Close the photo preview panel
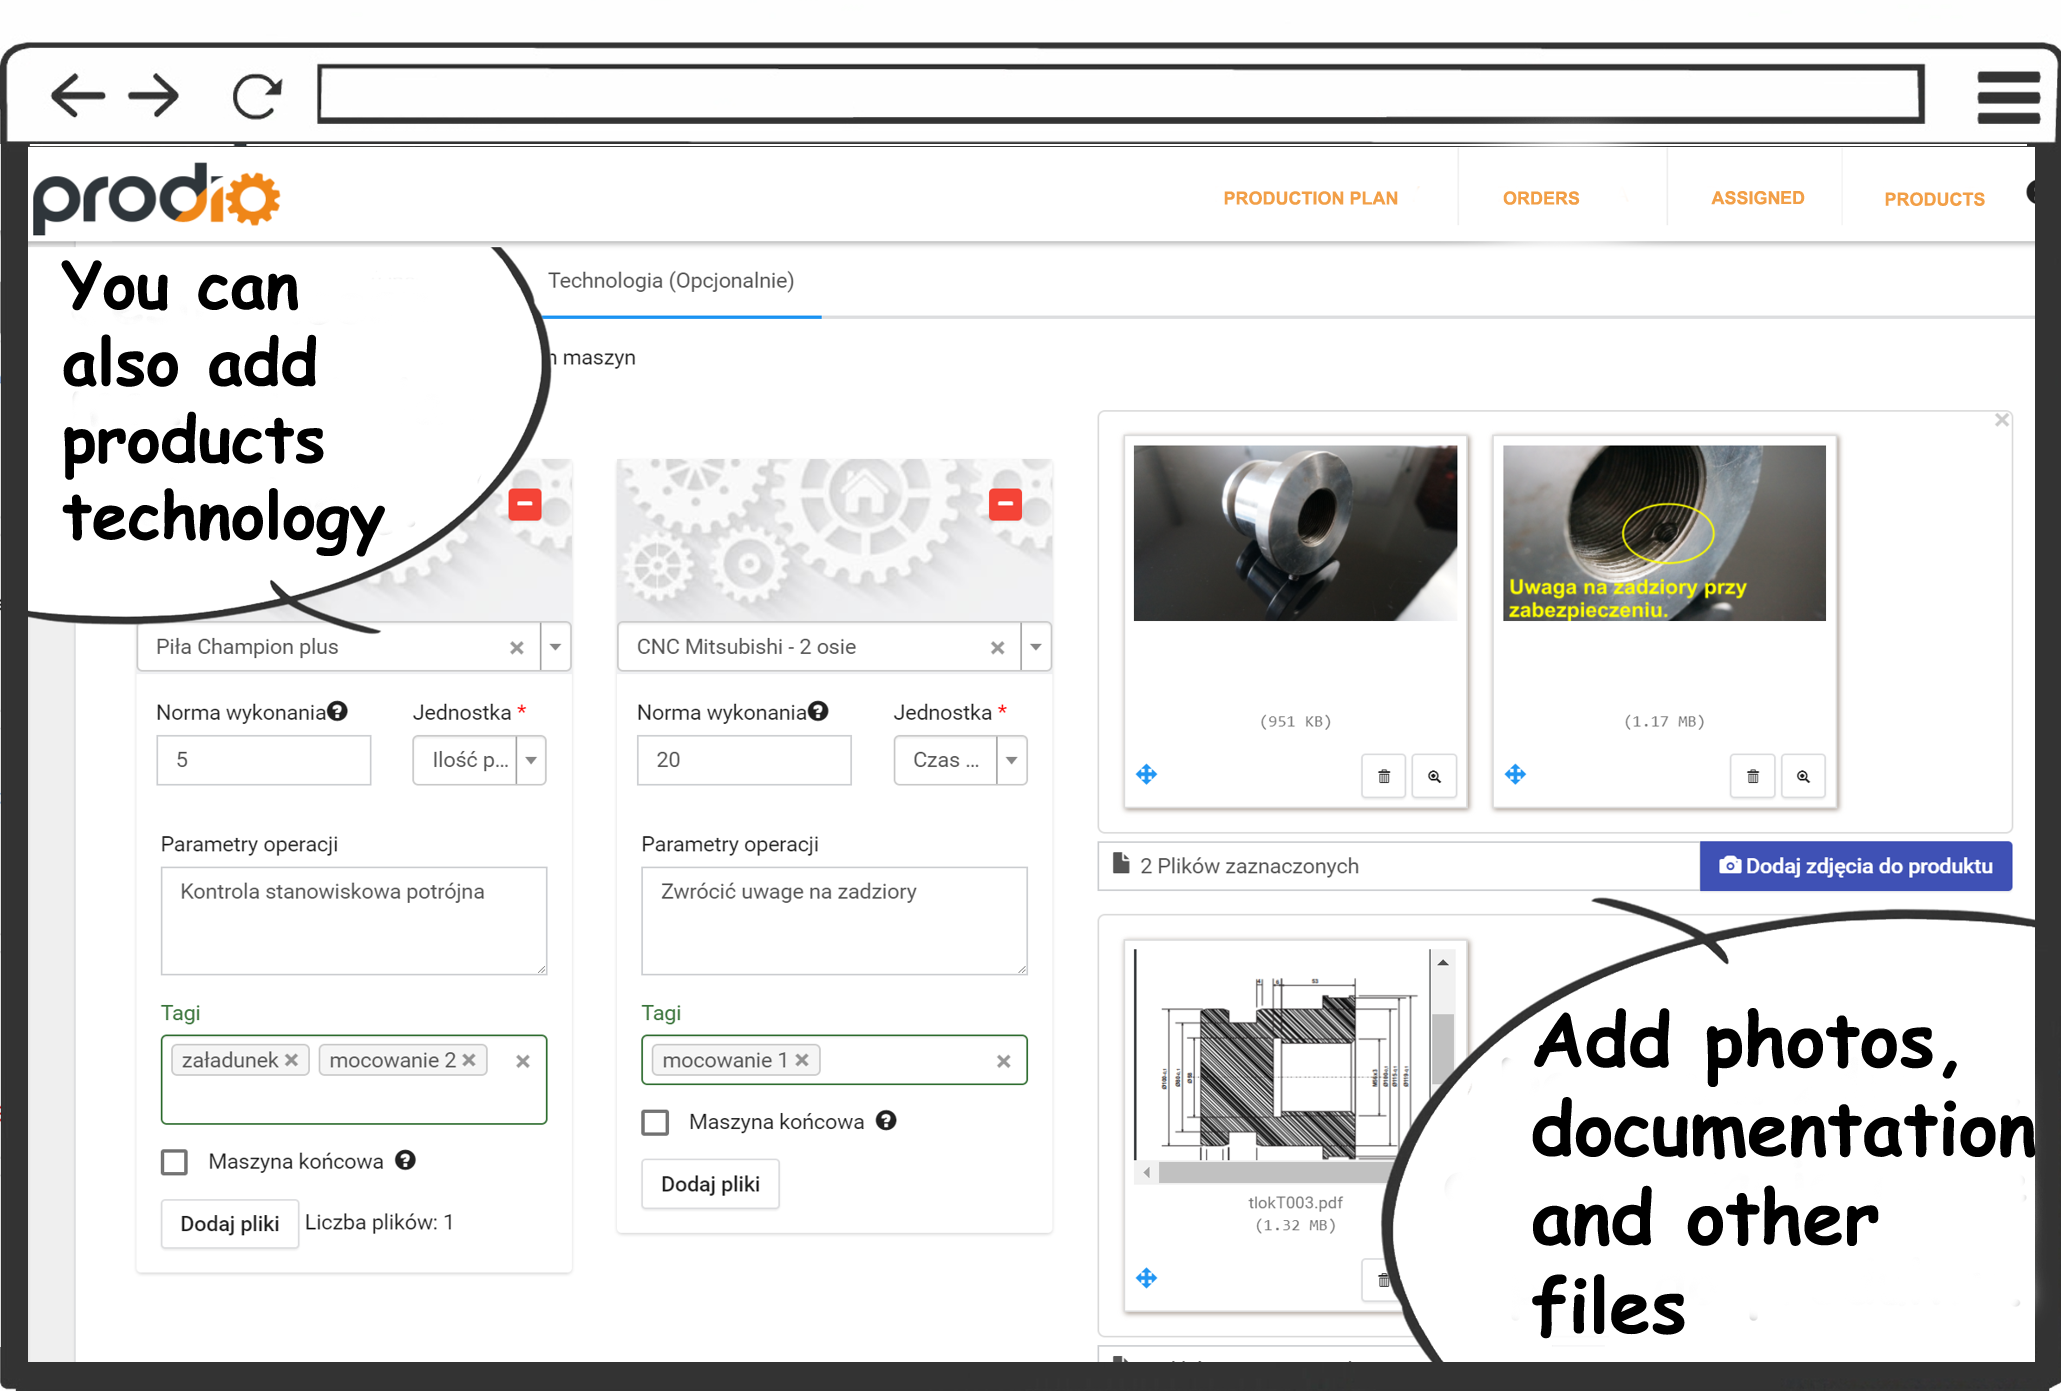 tap(2002, 420)
